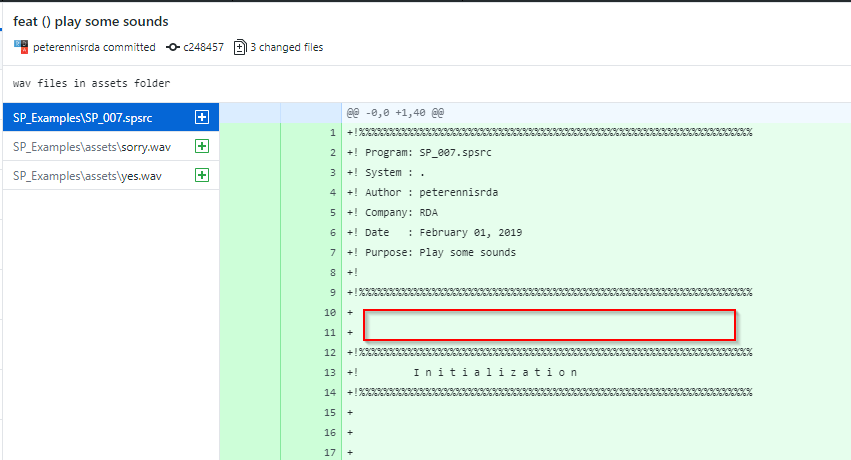Click the Date February 01, 2019 line
The height and width of the screenshot is (460, 851).
pyautogui.click(x=434, y=233)
